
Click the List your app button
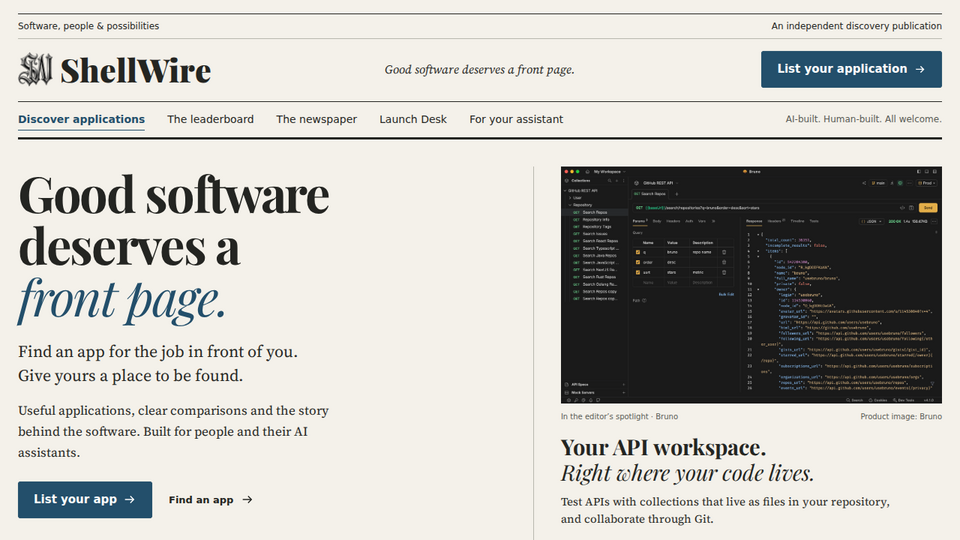coord(85,500)
